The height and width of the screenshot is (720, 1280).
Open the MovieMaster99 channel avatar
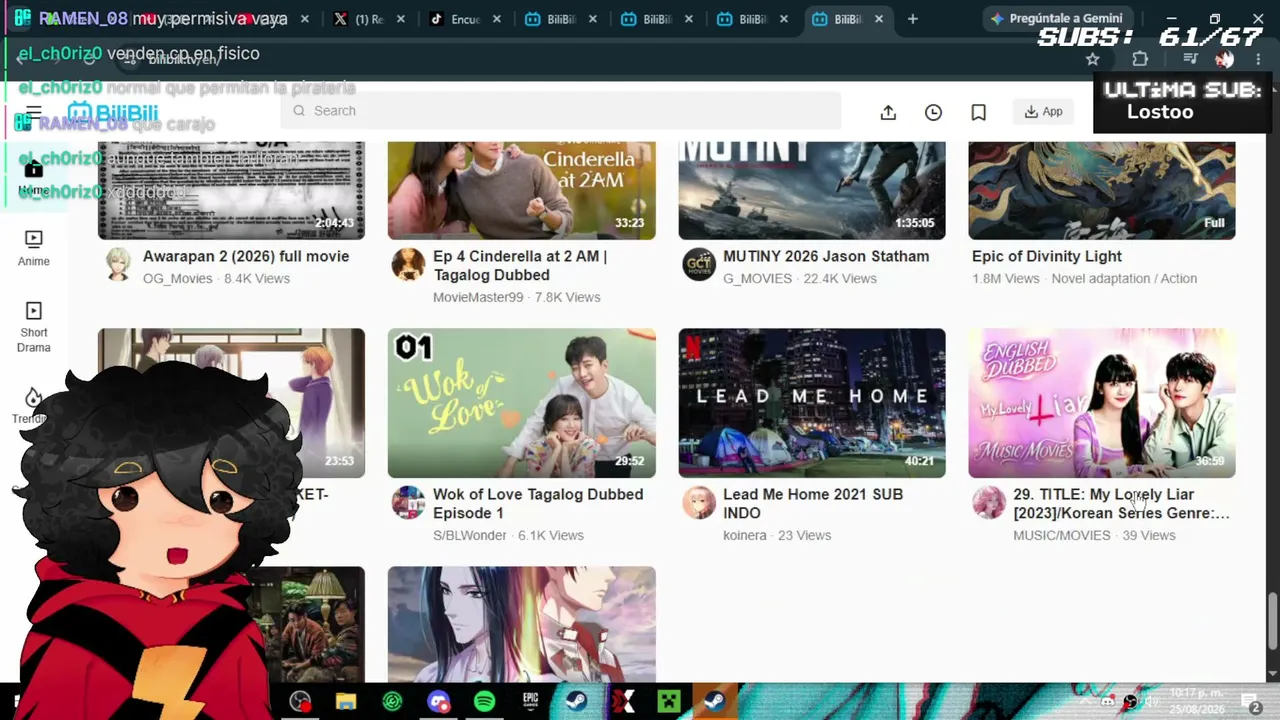(x=408, y=265)
